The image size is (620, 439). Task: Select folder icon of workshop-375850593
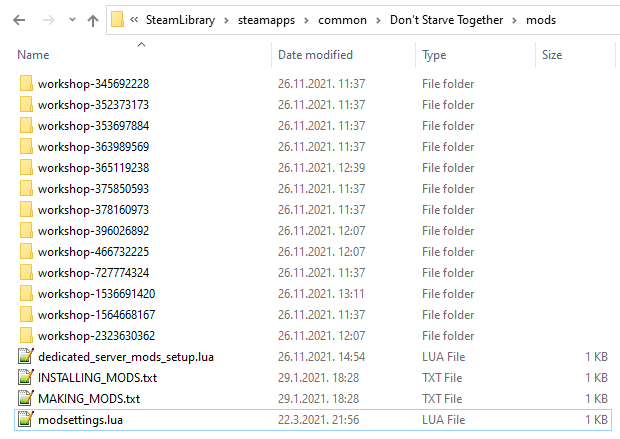tap(26, 188)
